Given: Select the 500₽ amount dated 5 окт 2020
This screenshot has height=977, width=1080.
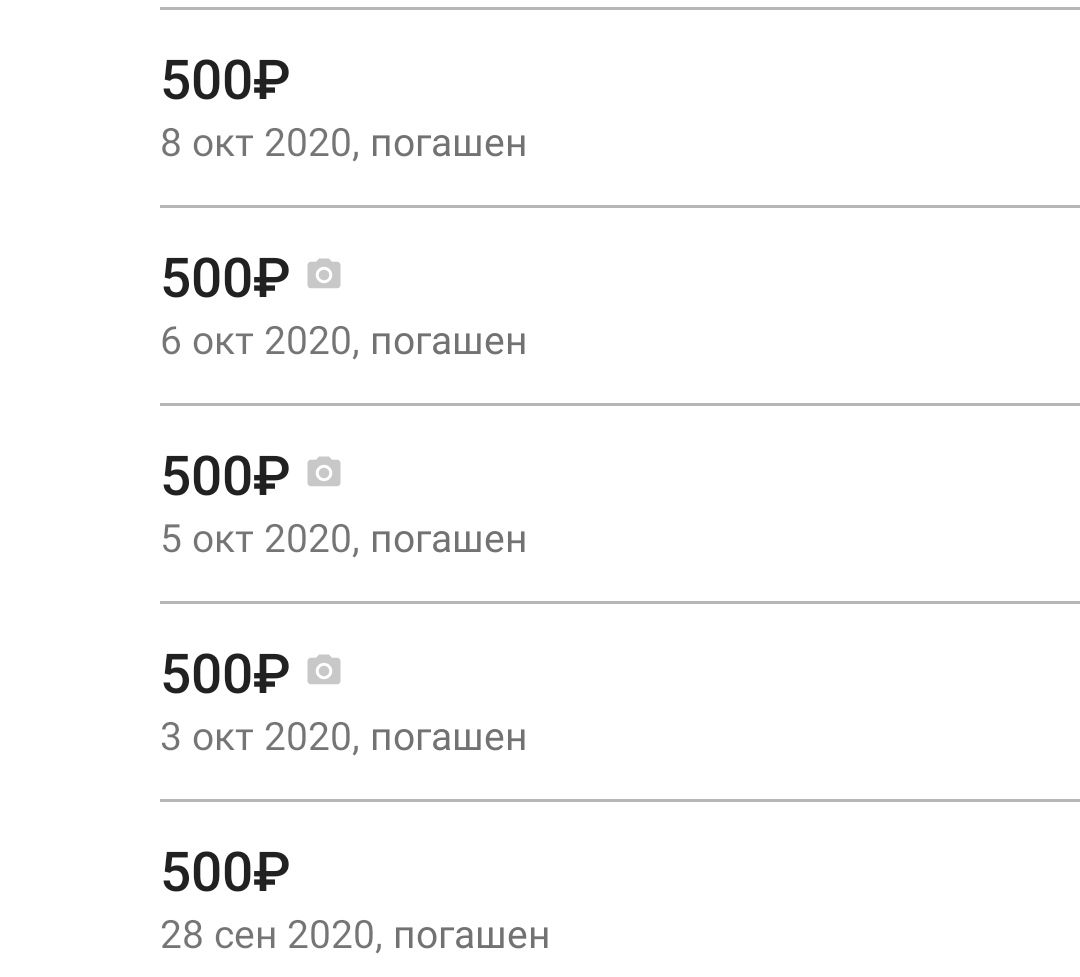Looking at the screenshot, I should (x=225, y=475).
